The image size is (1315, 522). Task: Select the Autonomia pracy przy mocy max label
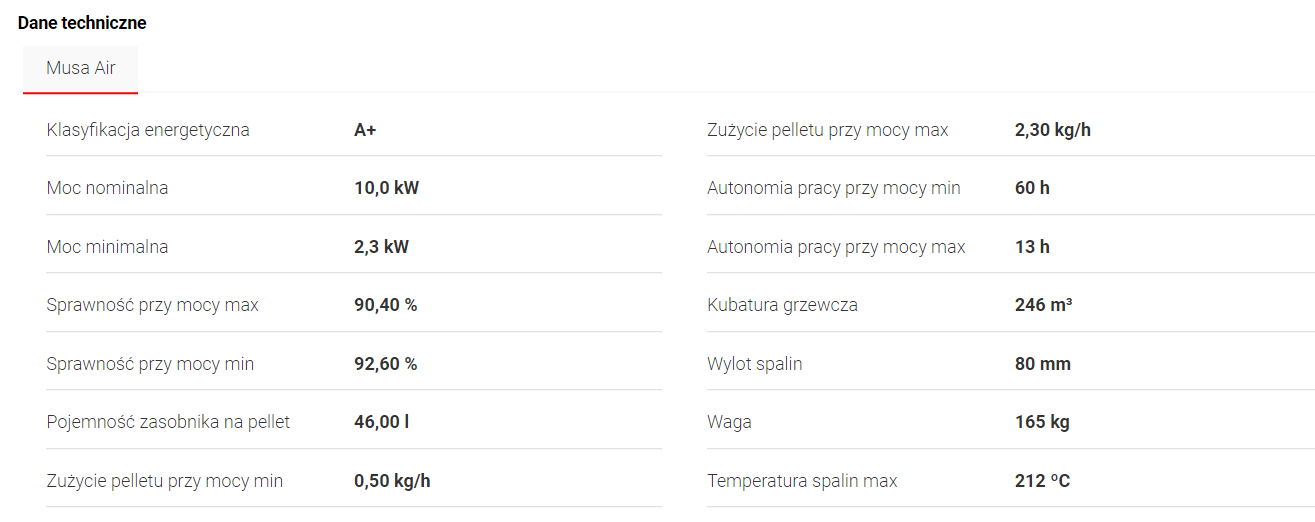[x=836, y=247]
